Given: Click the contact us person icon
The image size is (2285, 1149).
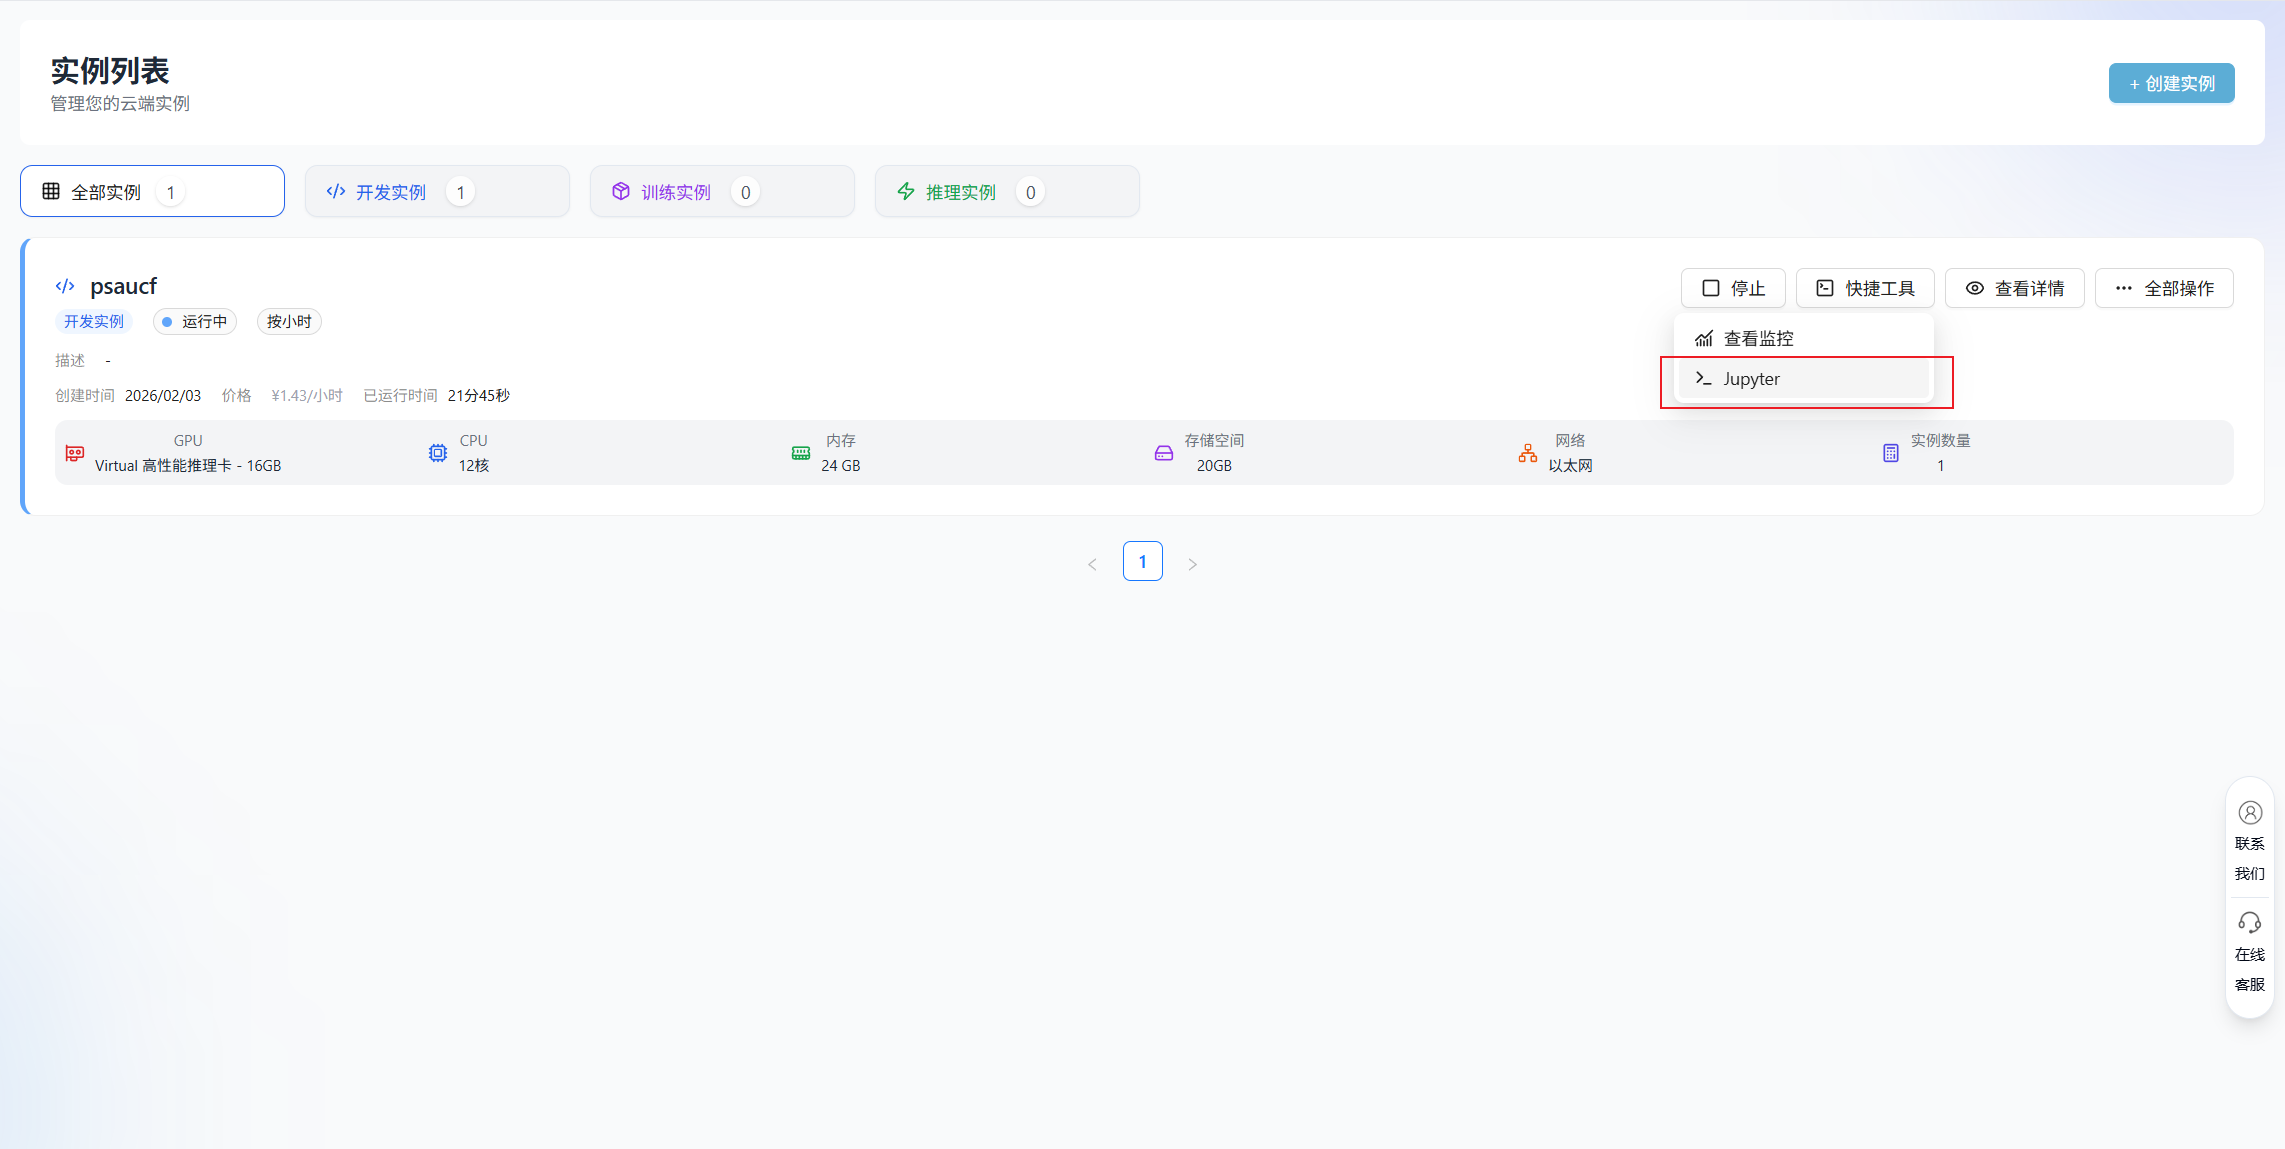Looking at the screenshot, I should [2250, 813].
